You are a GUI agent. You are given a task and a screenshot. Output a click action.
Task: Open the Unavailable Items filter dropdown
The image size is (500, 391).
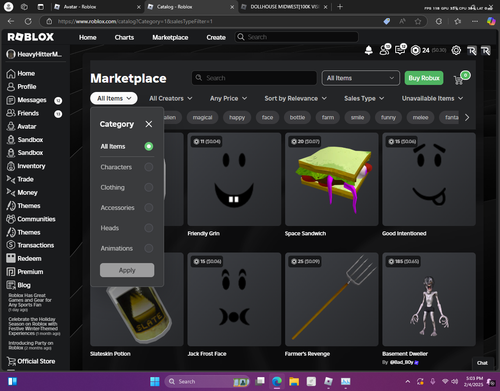point(432,98)
